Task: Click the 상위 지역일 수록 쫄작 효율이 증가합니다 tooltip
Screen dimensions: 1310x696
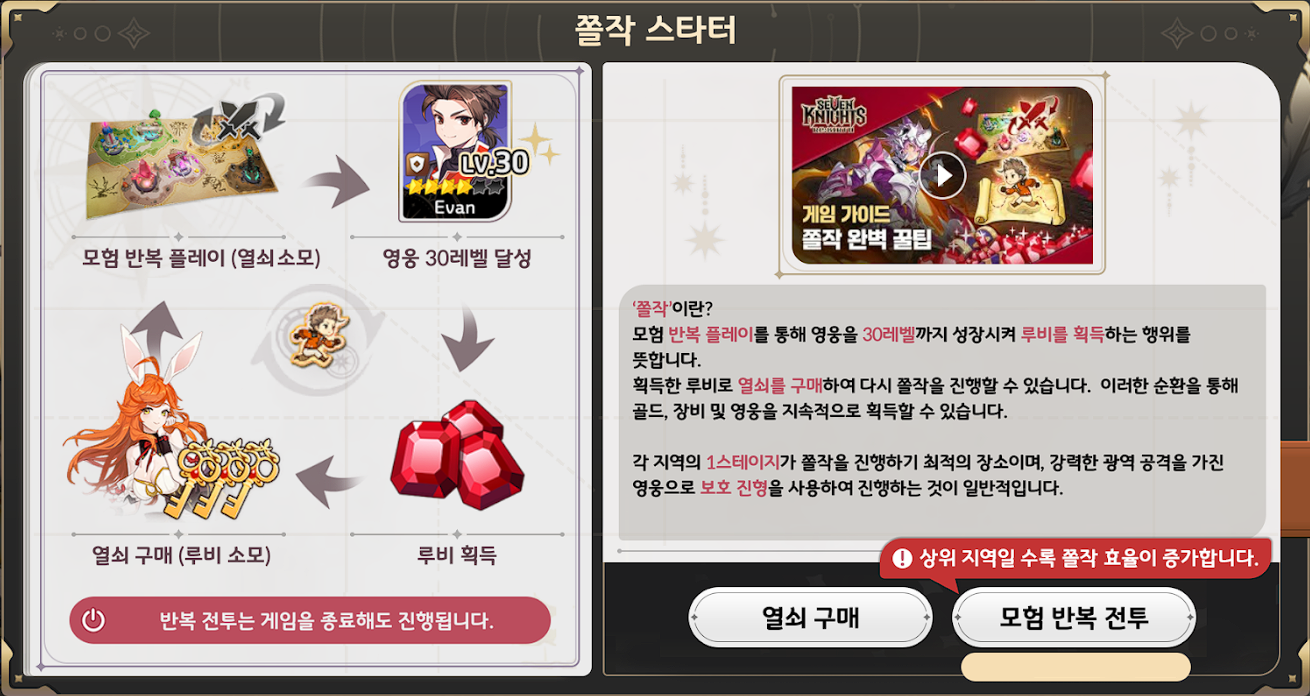Action: click(x=1075, y=558)
